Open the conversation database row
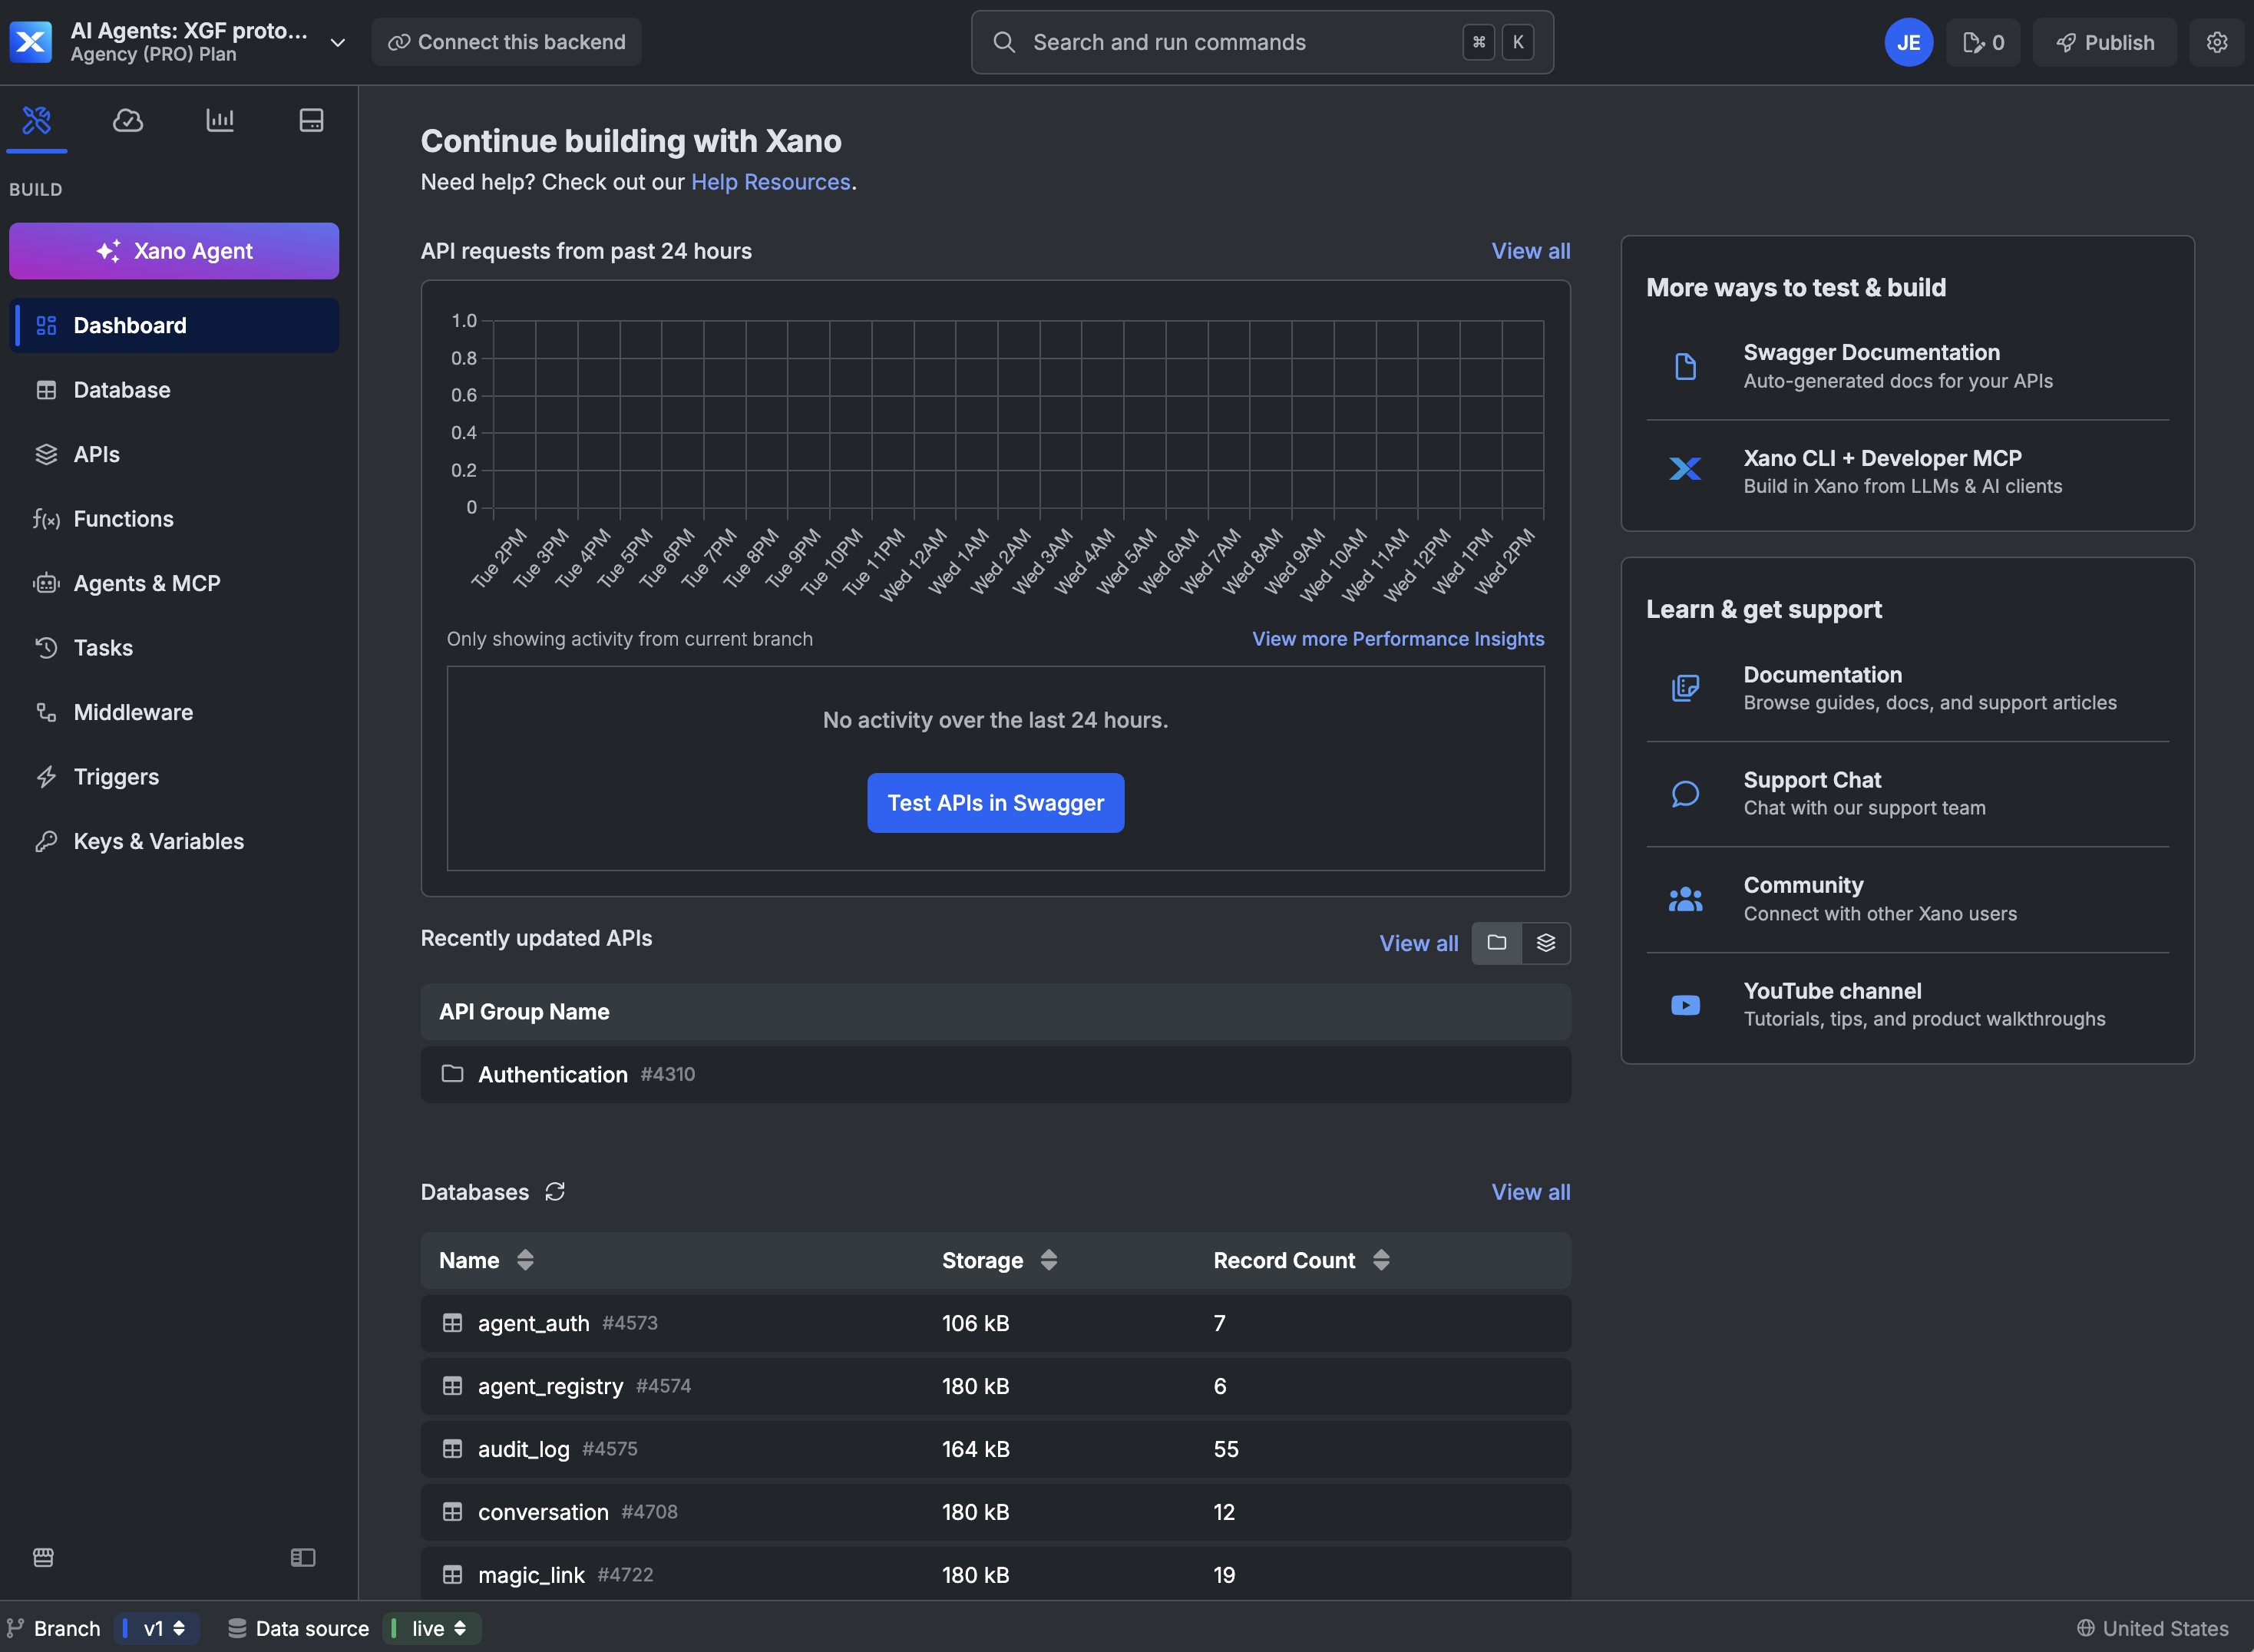Screen dimensions: 2254x1652 pyautogui.click(x=995, y=1512)
